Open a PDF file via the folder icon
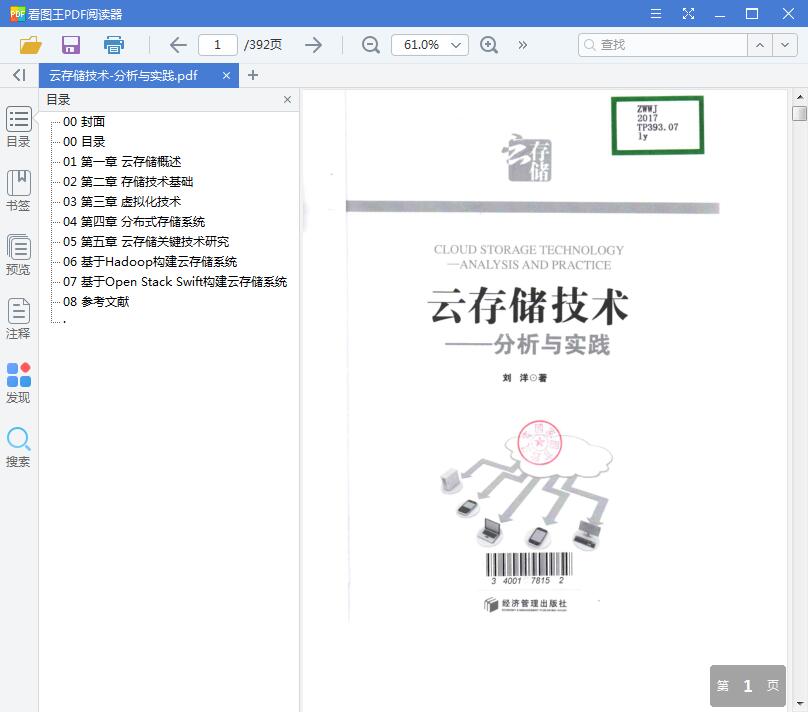 tap(29, 45)
